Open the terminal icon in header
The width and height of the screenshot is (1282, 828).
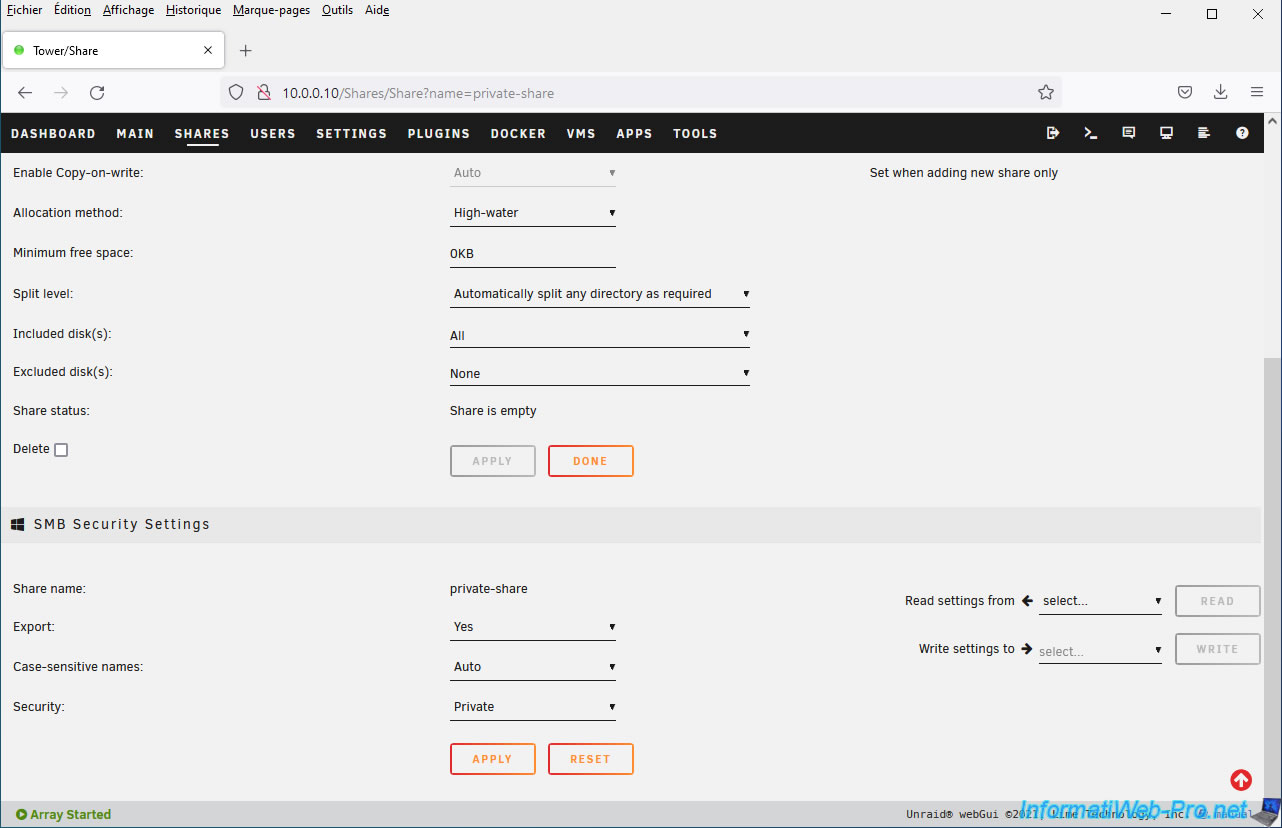(x=1091, y=133)
